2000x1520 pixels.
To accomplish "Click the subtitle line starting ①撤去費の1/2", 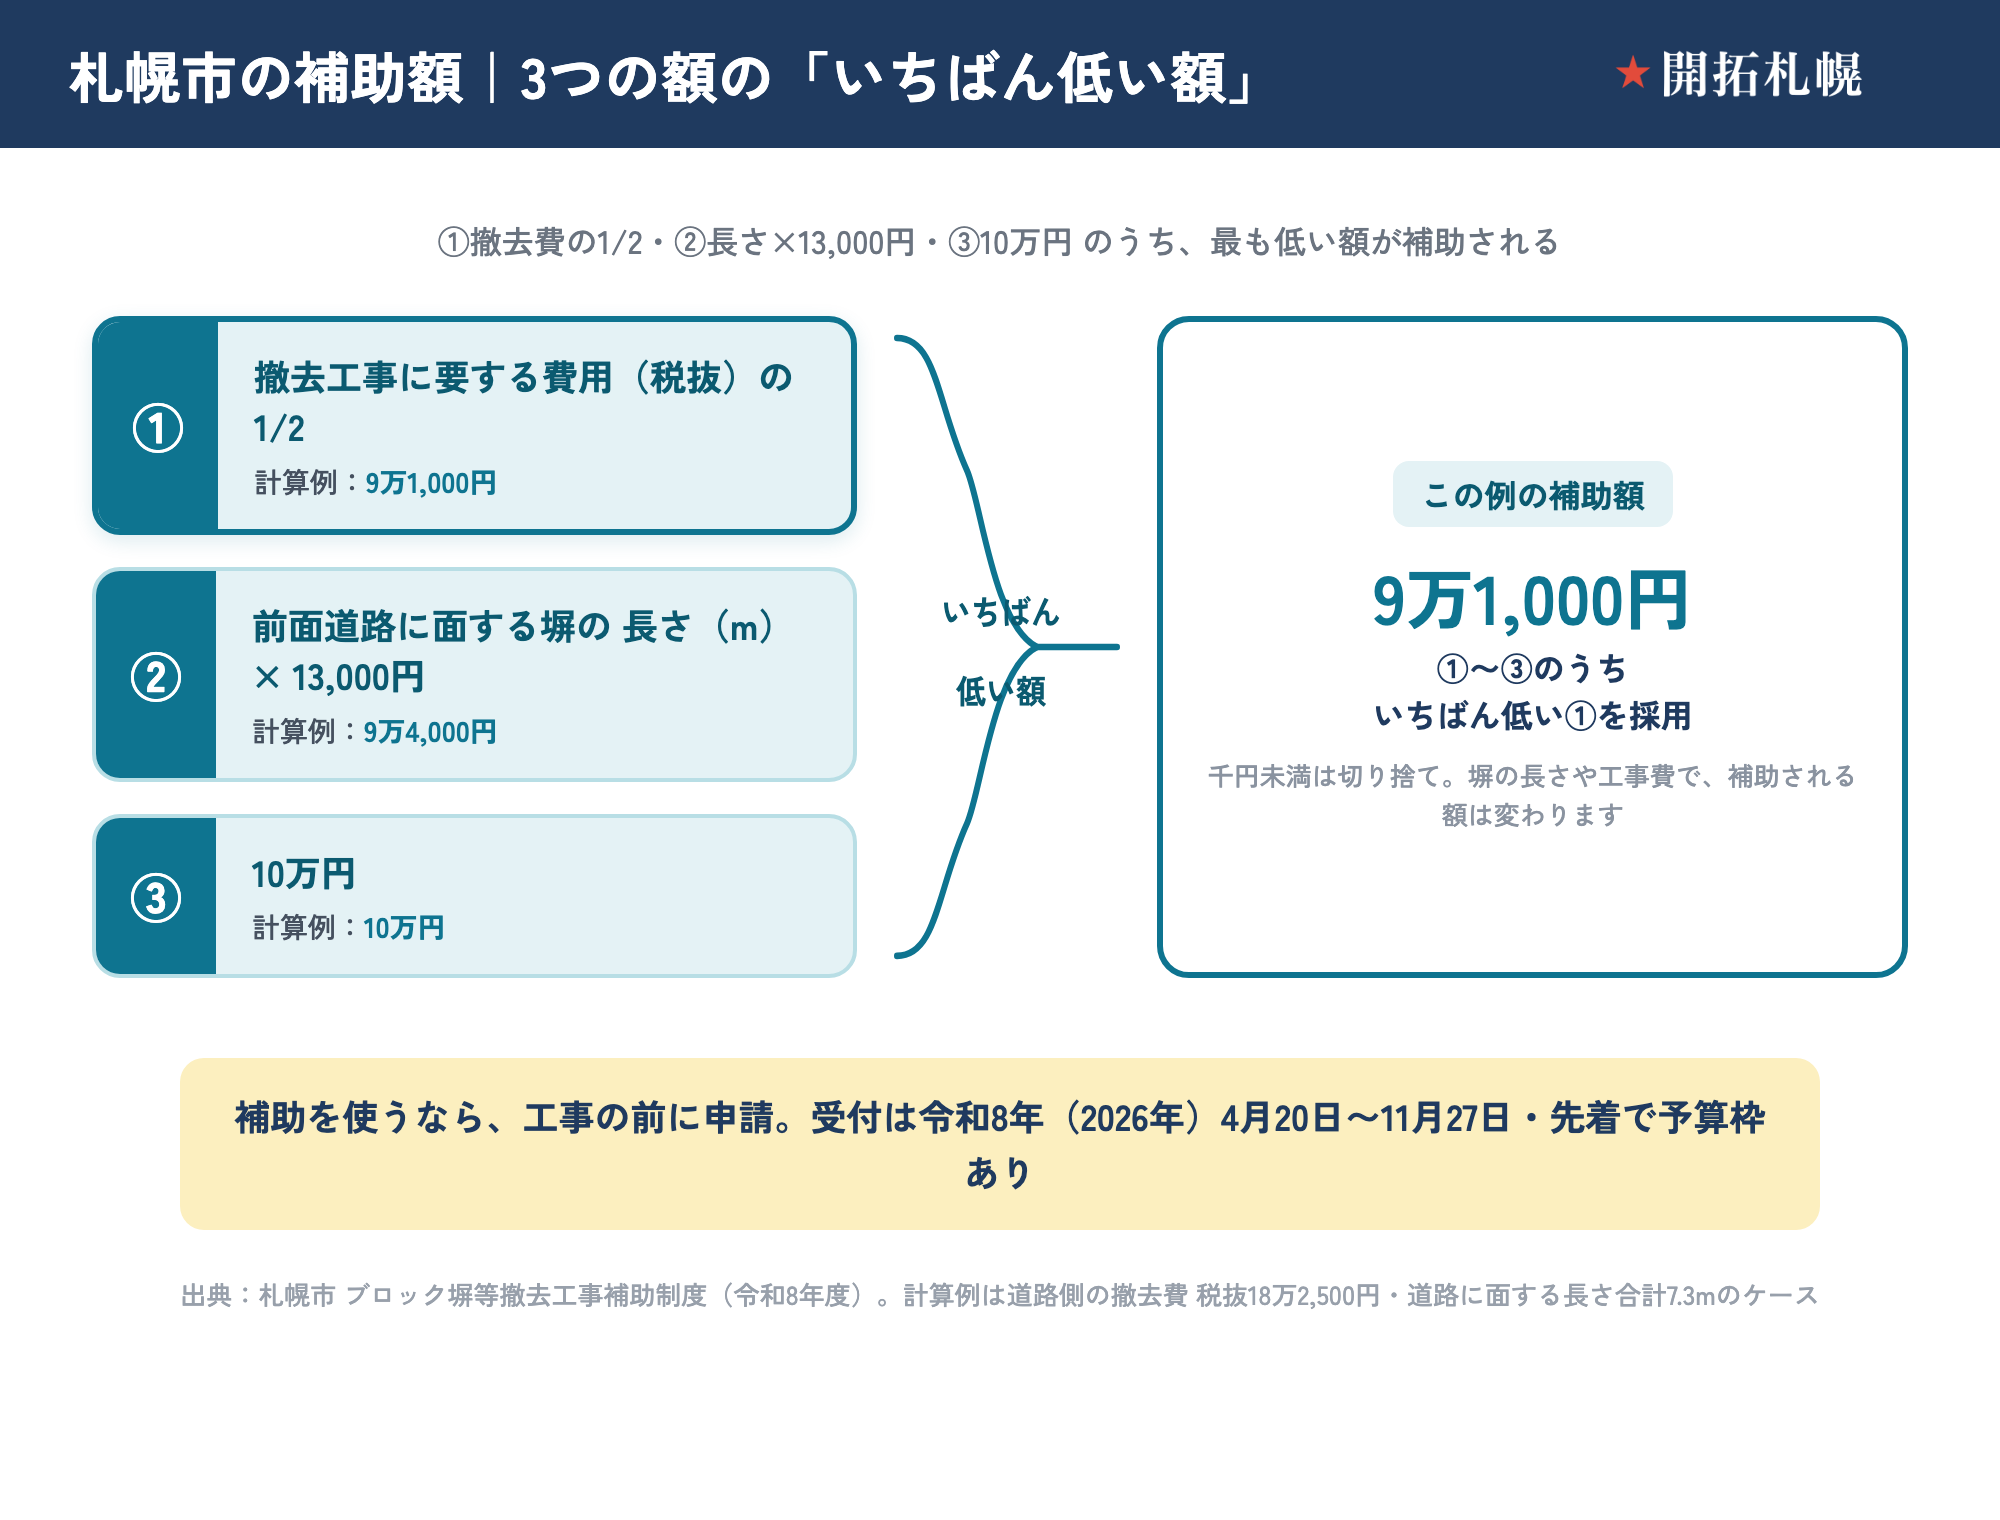I will pyautogui.click(x=998, y=242).
